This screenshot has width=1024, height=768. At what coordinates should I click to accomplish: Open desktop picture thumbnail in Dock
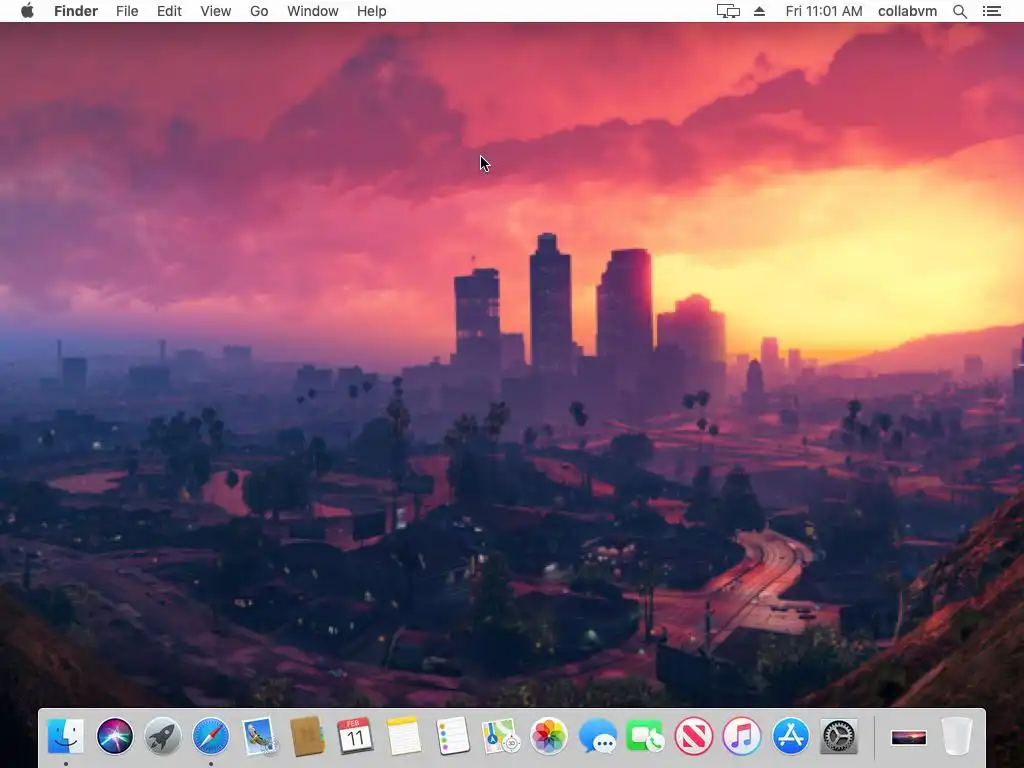click(x=908, y=738)
